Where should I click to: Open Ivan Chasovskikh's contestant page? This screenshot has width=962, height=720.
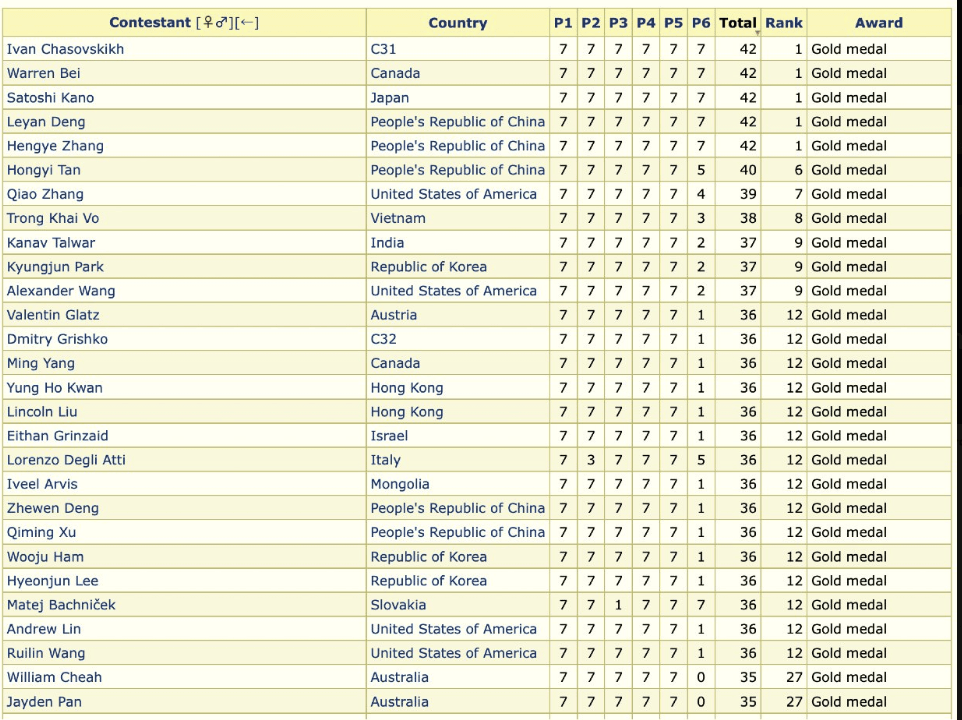(65, 49)
